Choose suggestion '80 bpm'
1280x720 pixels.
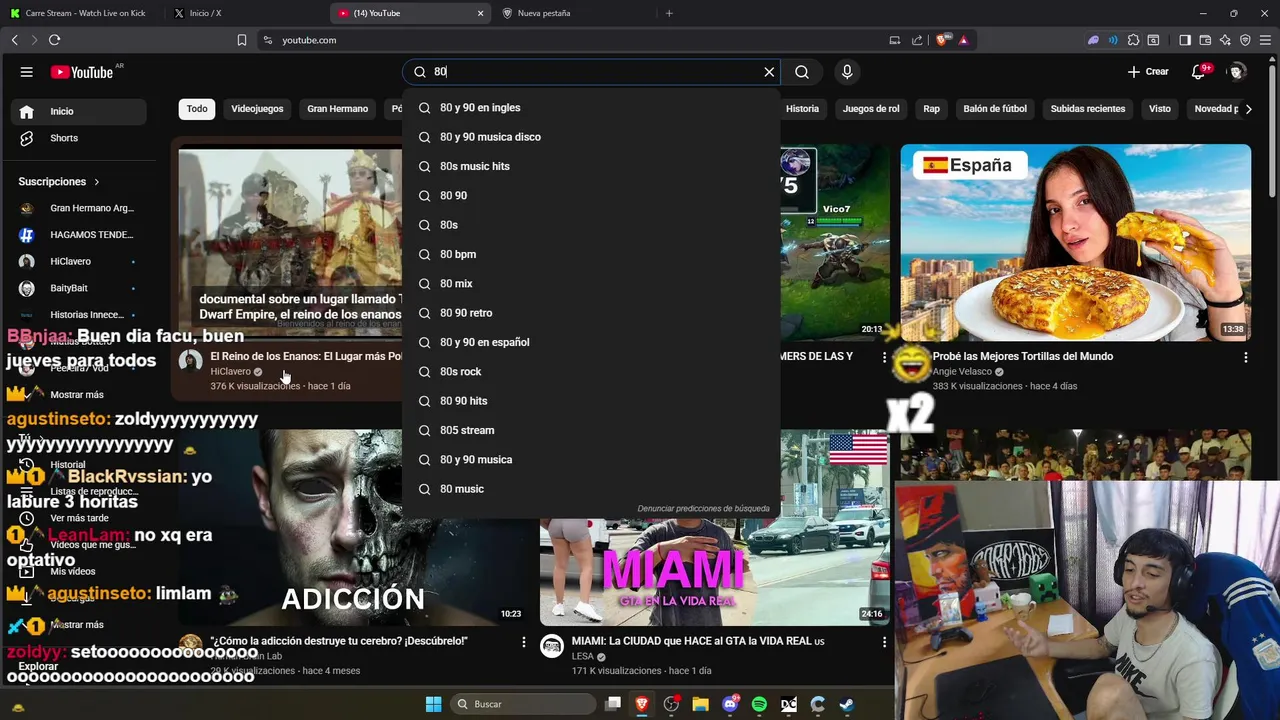tap(591, 254)
